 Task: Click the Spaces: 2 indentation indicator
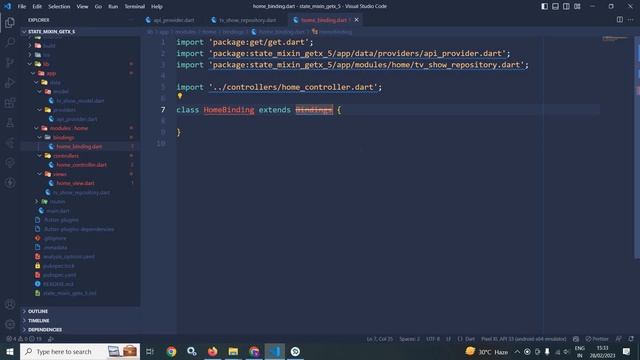pos(409,339)
